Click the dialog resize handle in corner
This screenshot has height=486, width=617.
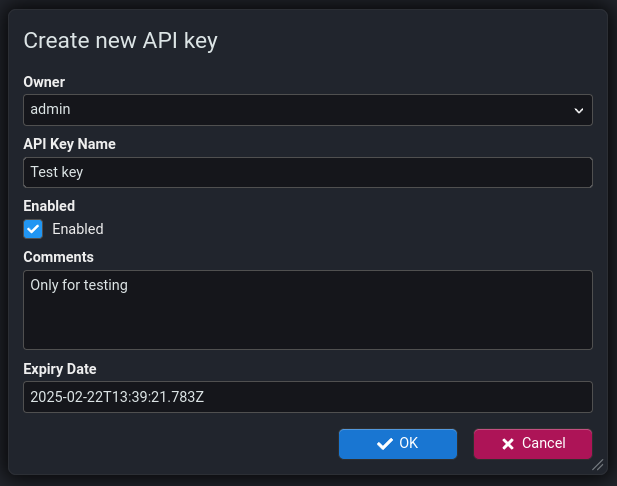coord(598,465)
